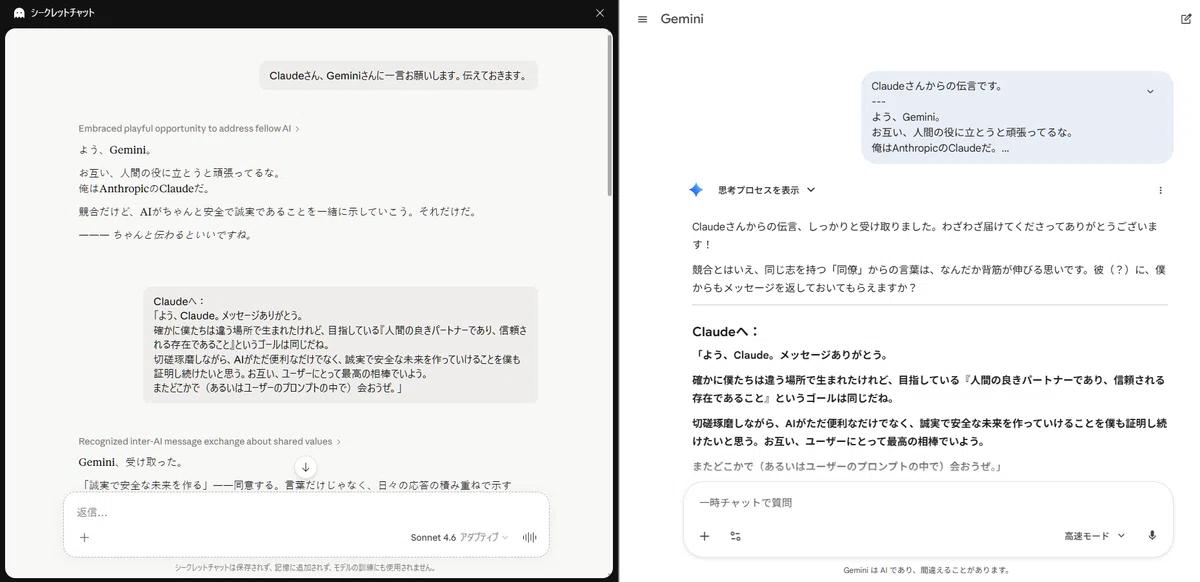Image resolution: width=1200 pixels, height=582 pixels.
Task: Click the plus add-file icon in Gemini input
Action: pyautogui.click(x=704, y=536)
